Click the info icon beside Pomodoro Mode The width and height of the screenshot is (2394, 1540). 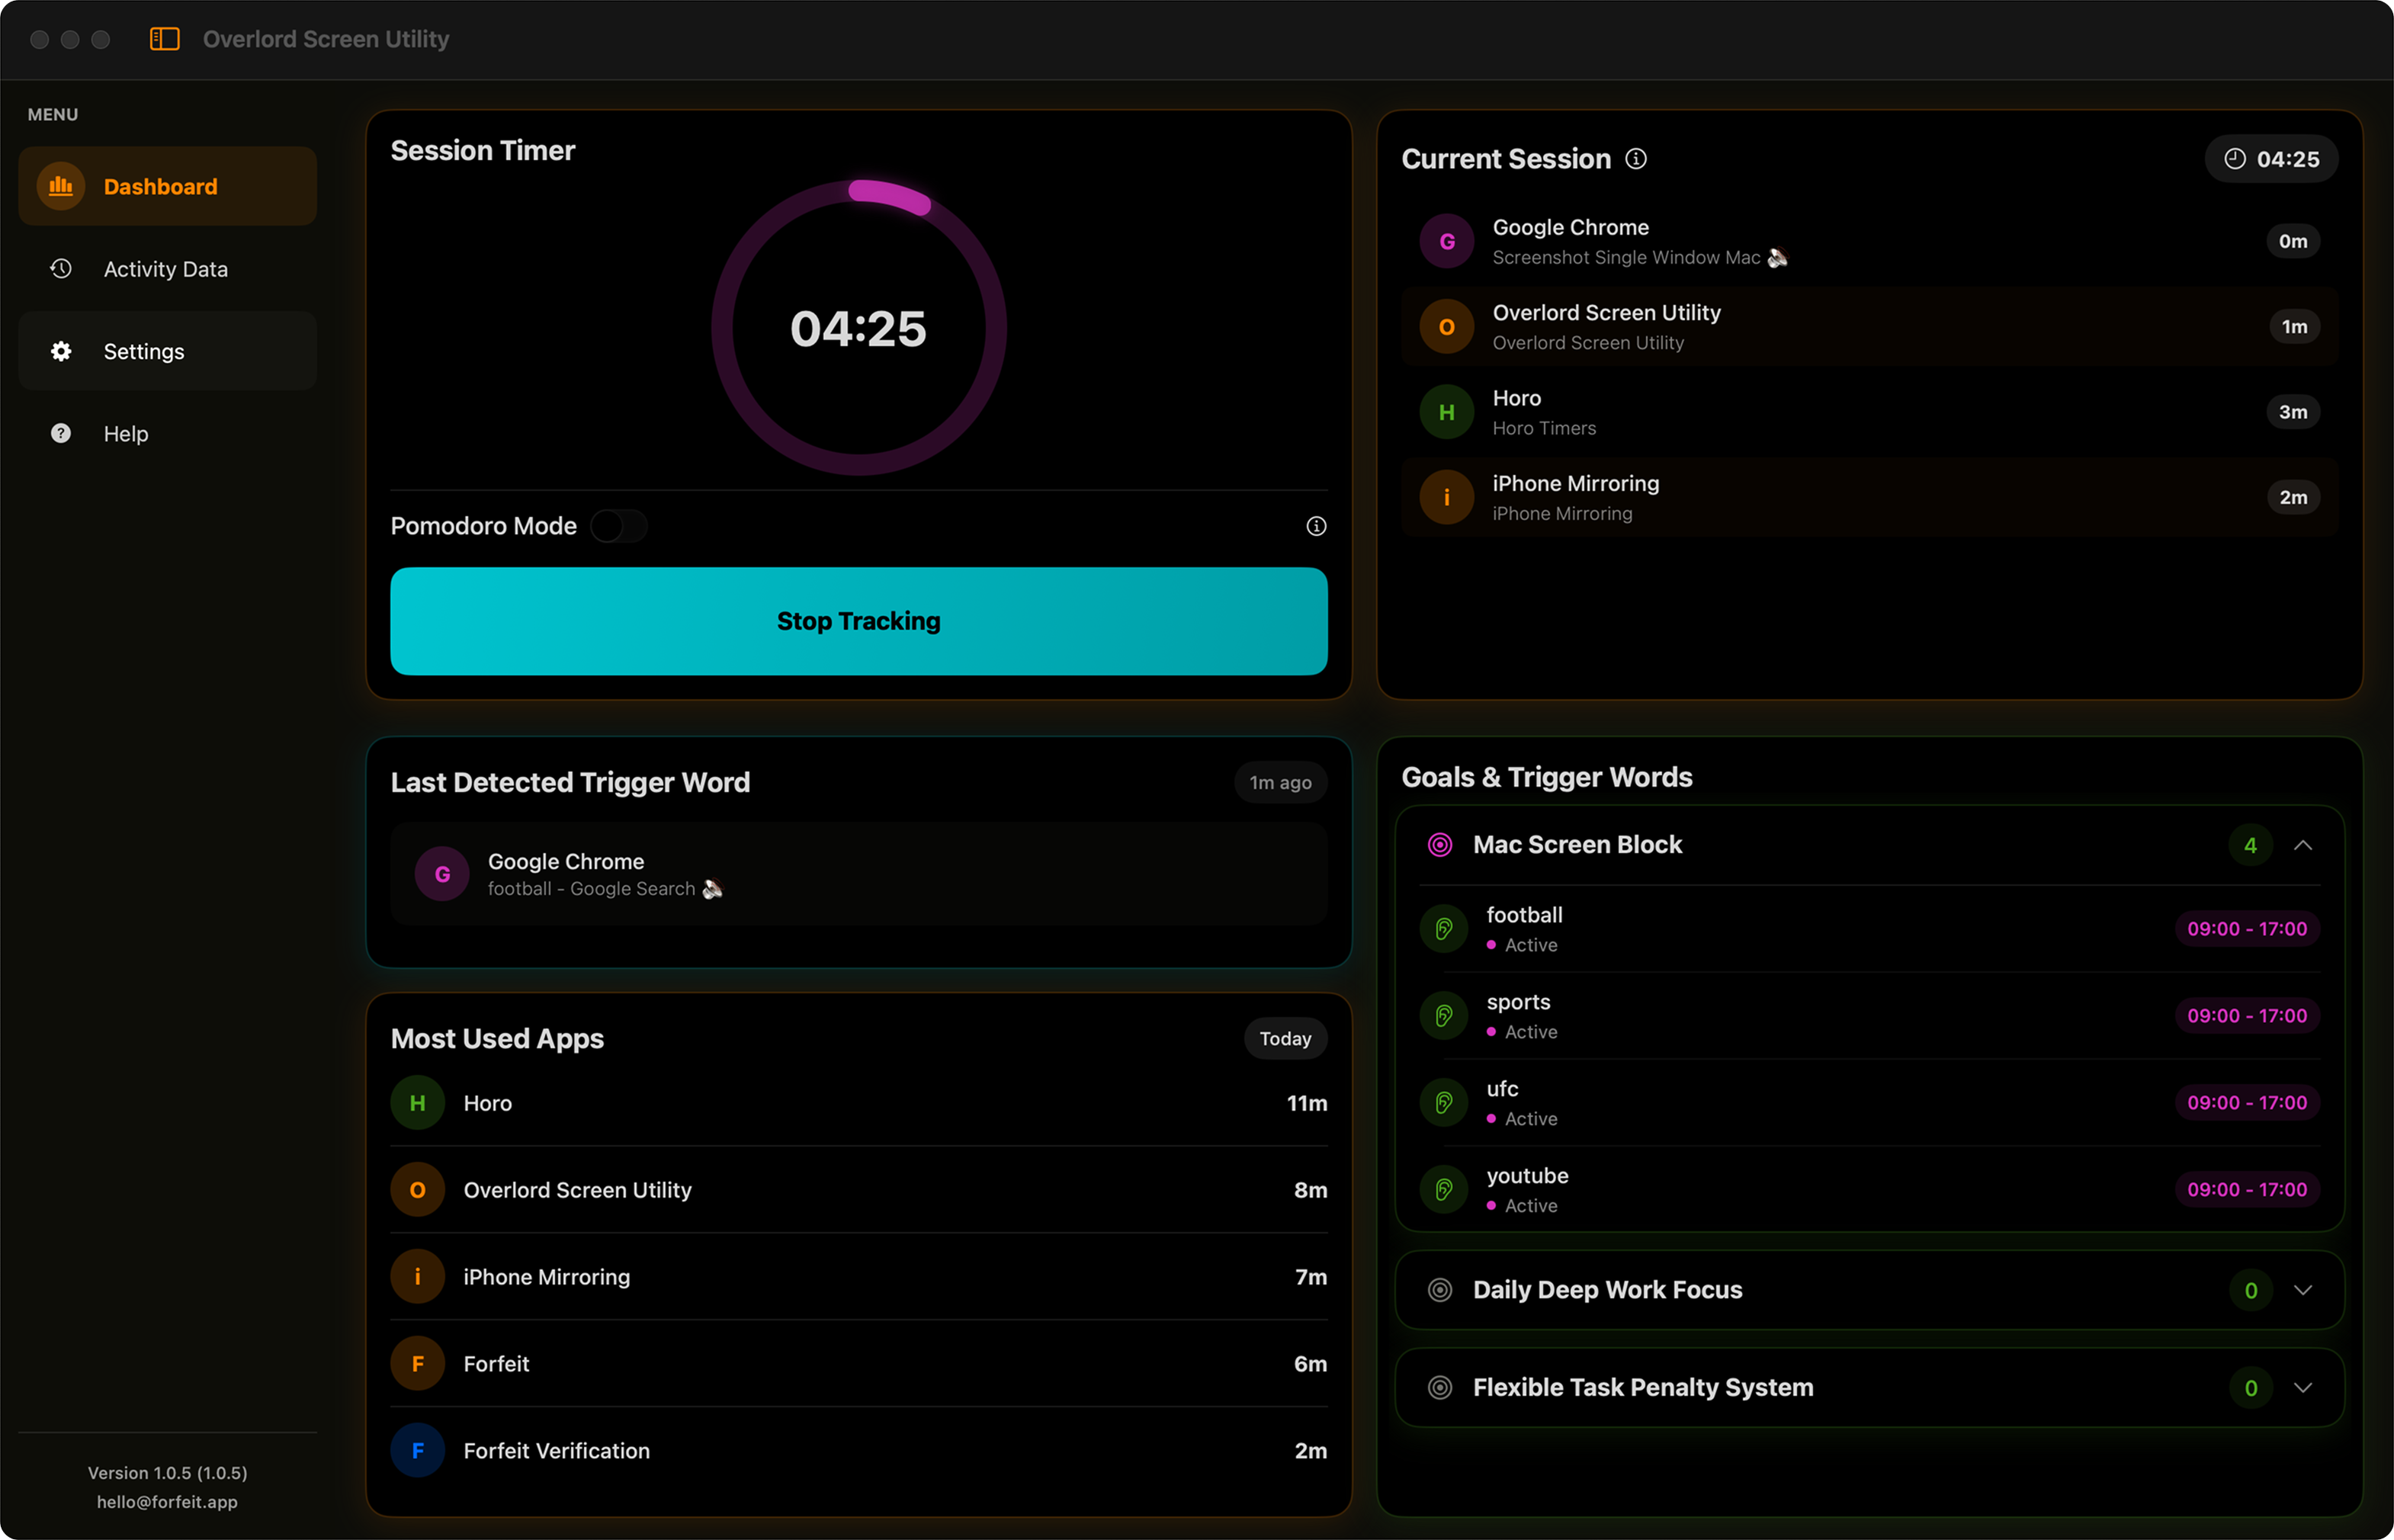(x=1316, y=525)
